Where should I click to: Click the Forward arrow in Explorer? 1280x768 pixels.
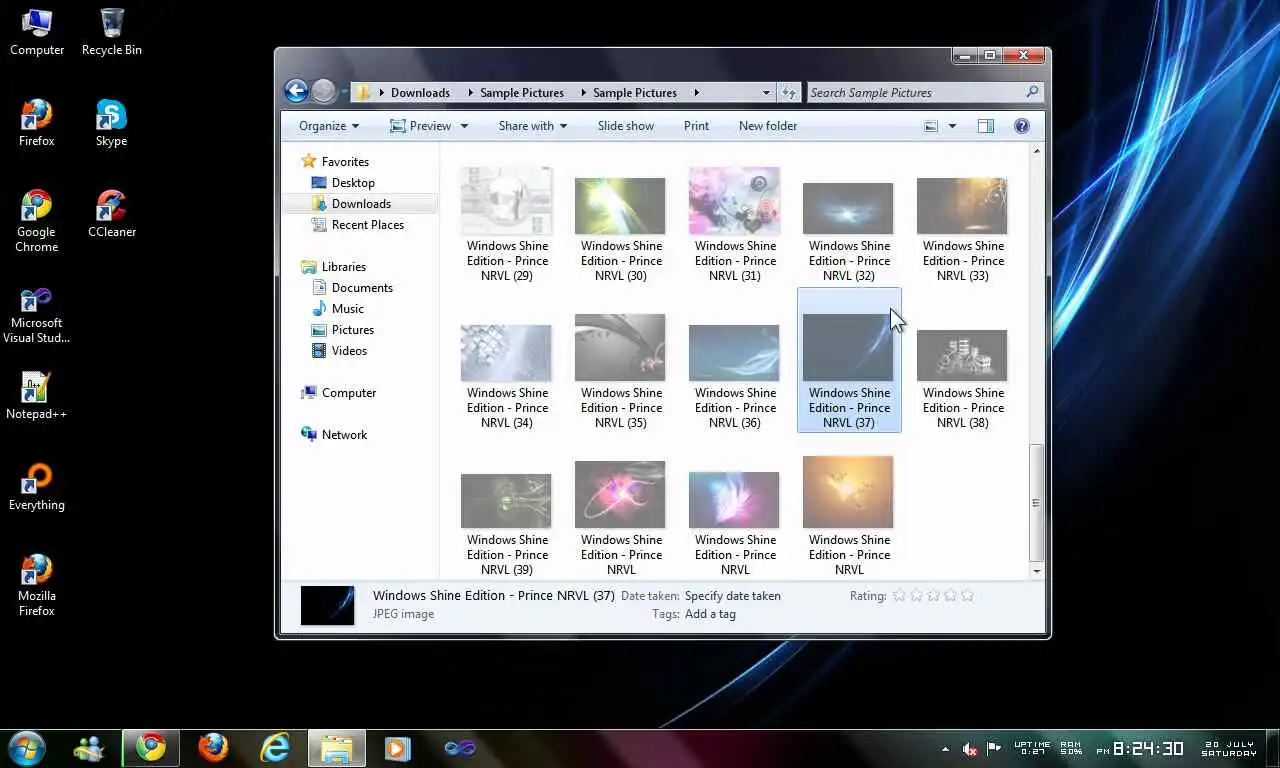323,92
